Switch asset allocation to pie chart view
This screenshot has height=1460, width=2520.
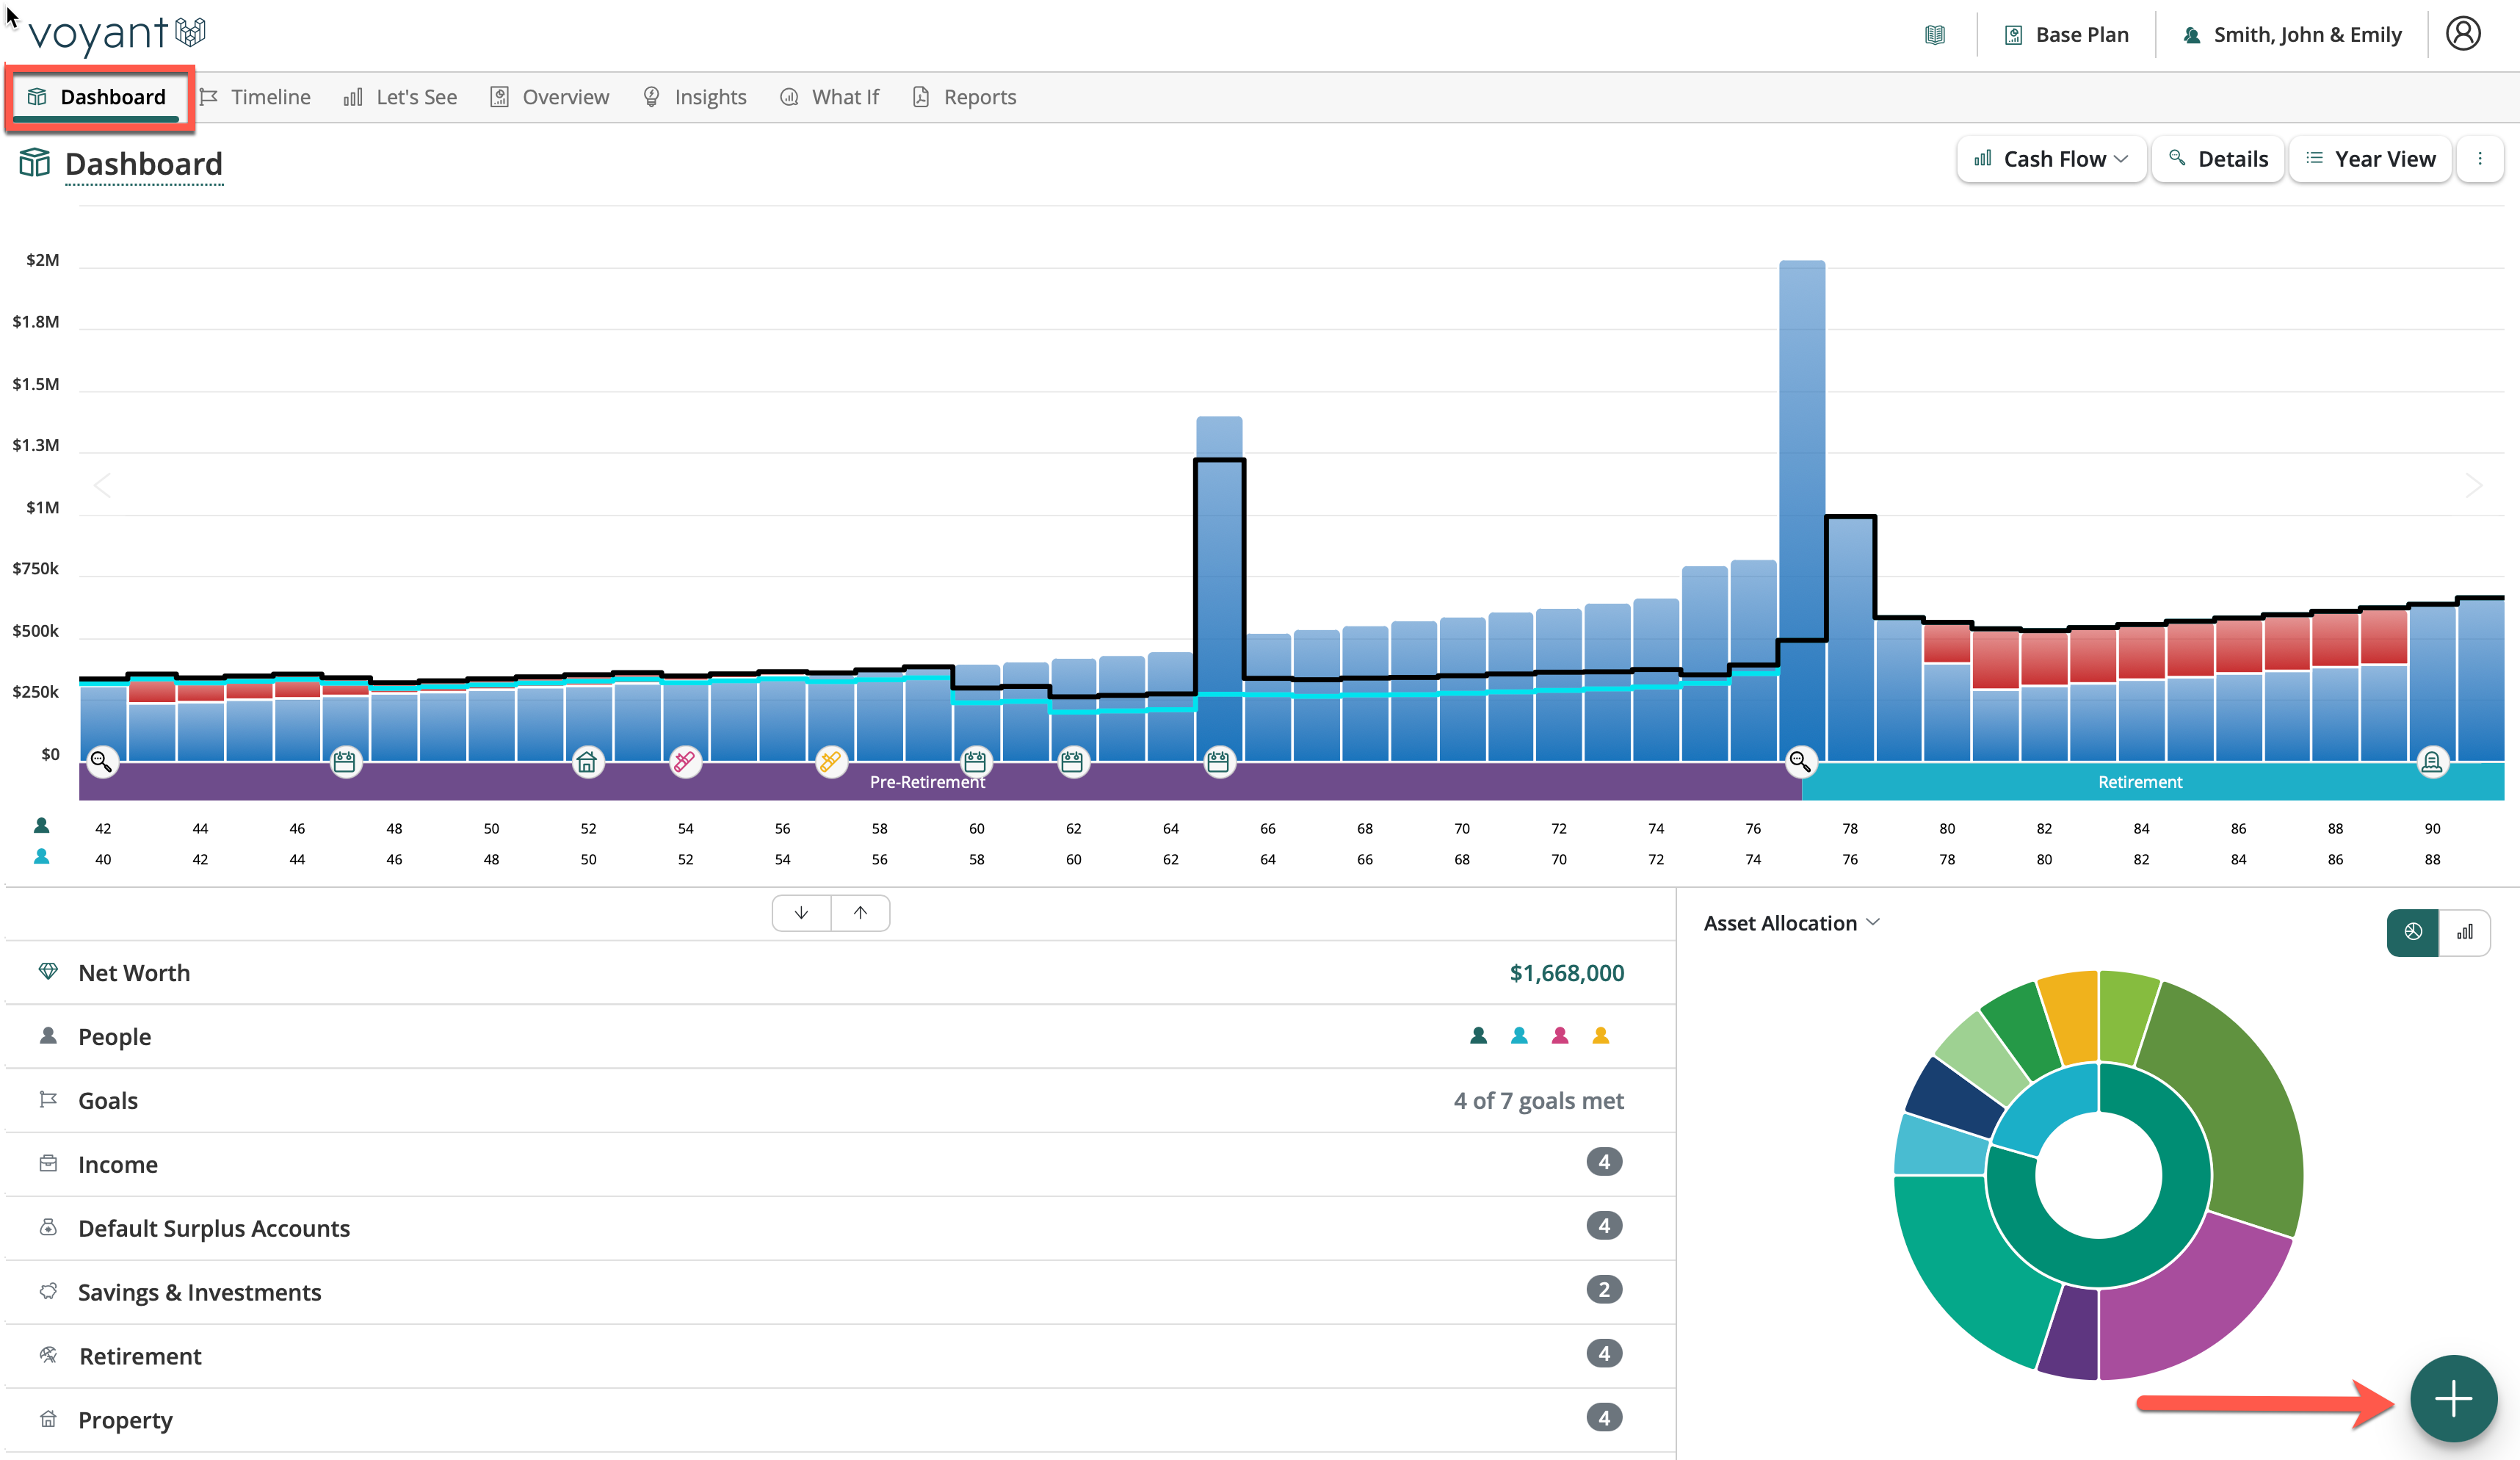[2413, 932]
